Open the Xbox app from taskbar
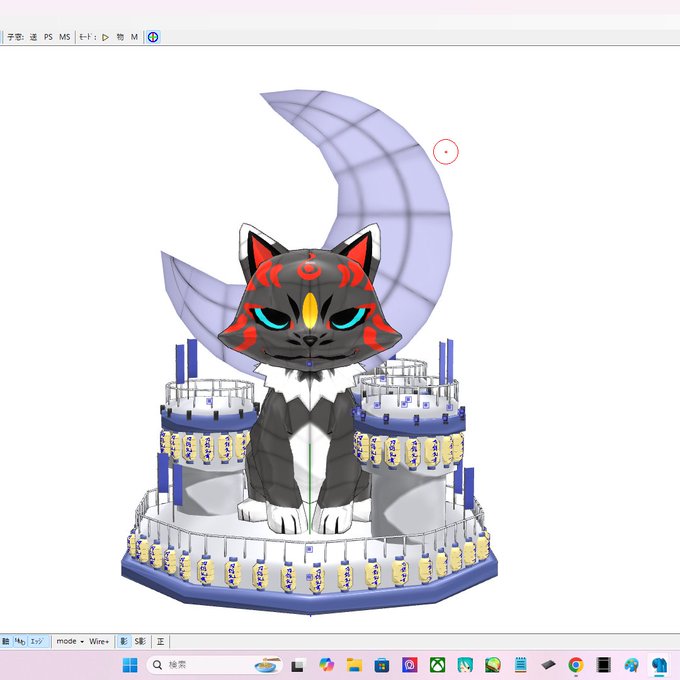 point(438,665)
